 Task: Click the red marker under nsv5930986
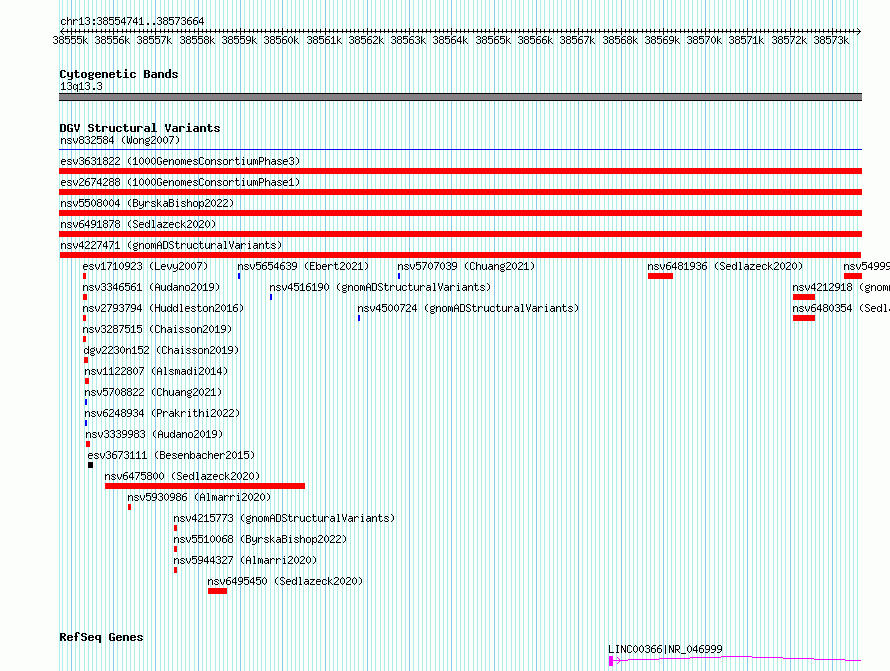point(129,507)
